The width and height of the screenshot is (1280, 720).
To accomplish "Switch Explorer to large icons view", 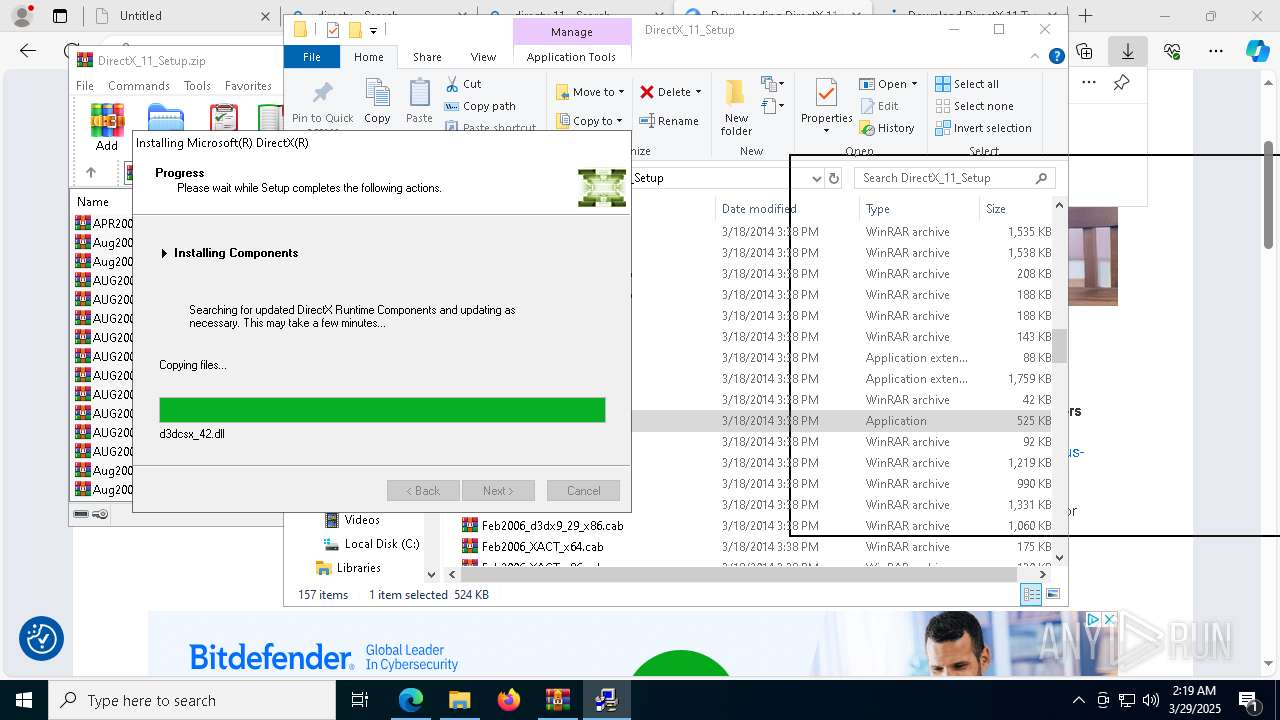I will (1052, 594).
